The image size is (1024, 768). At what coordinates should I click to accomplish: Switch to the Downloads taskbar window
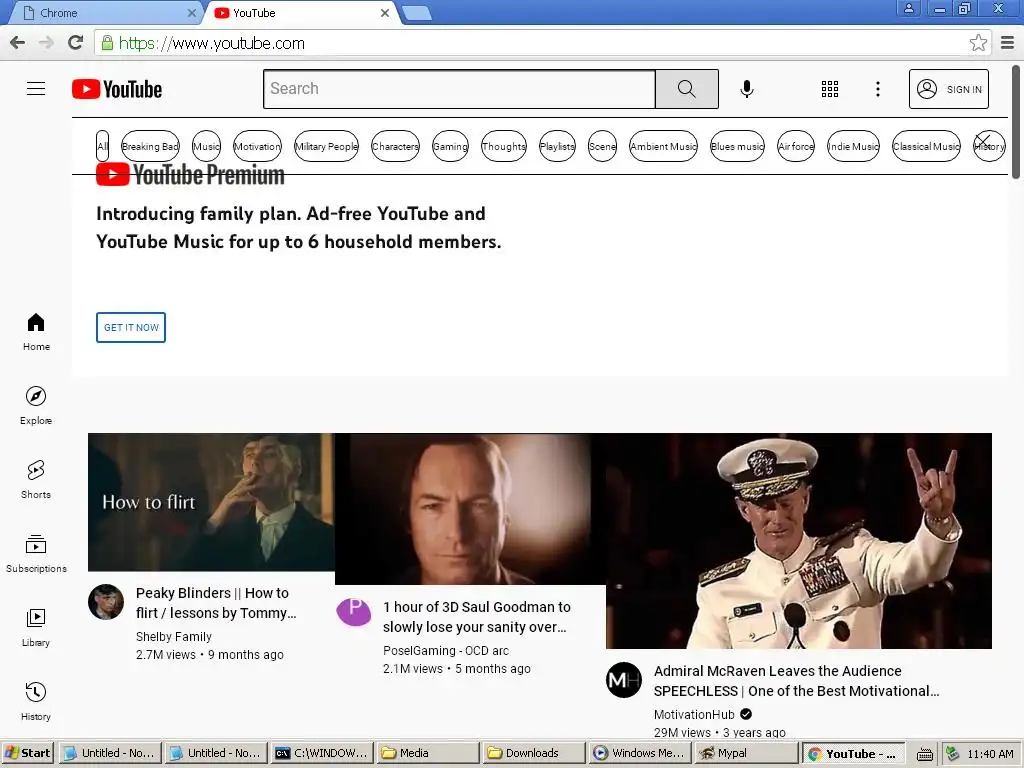click(533, 753)
